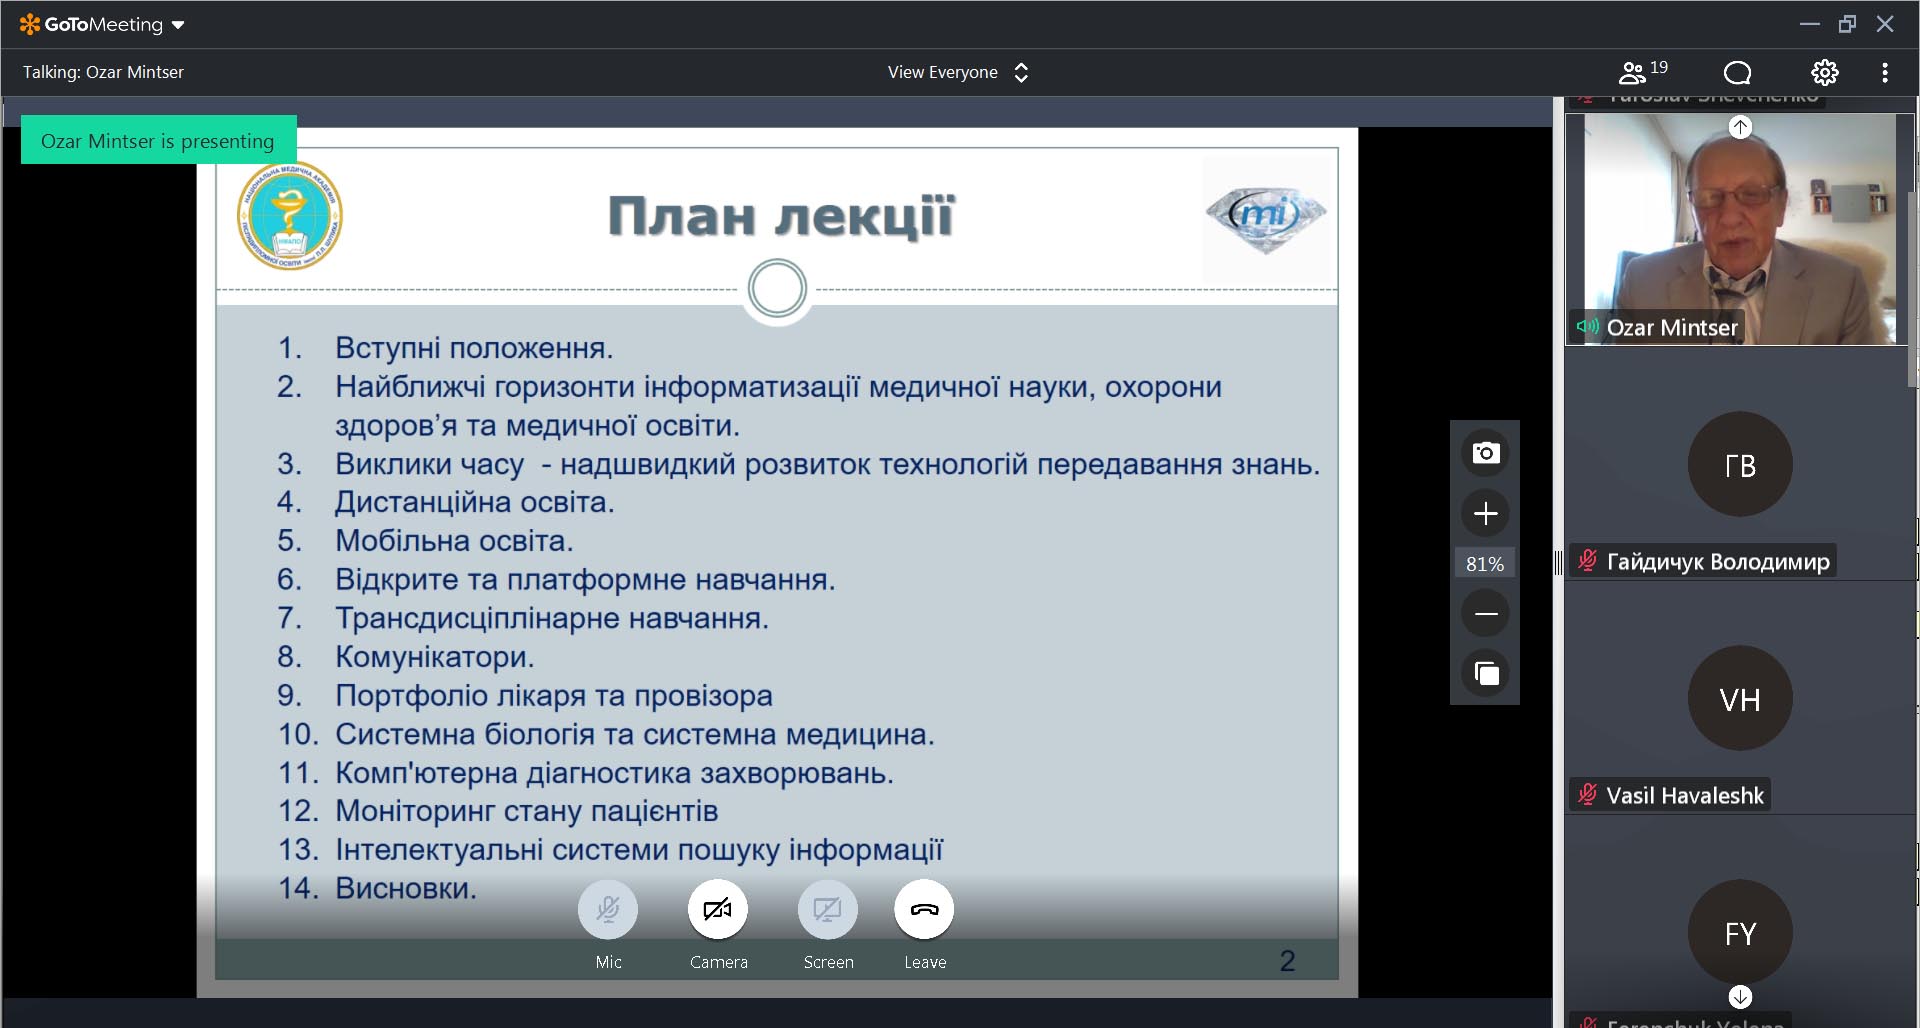Click the muted mic icon beside Vasil Havaleshk

[x=1587, y=794]
